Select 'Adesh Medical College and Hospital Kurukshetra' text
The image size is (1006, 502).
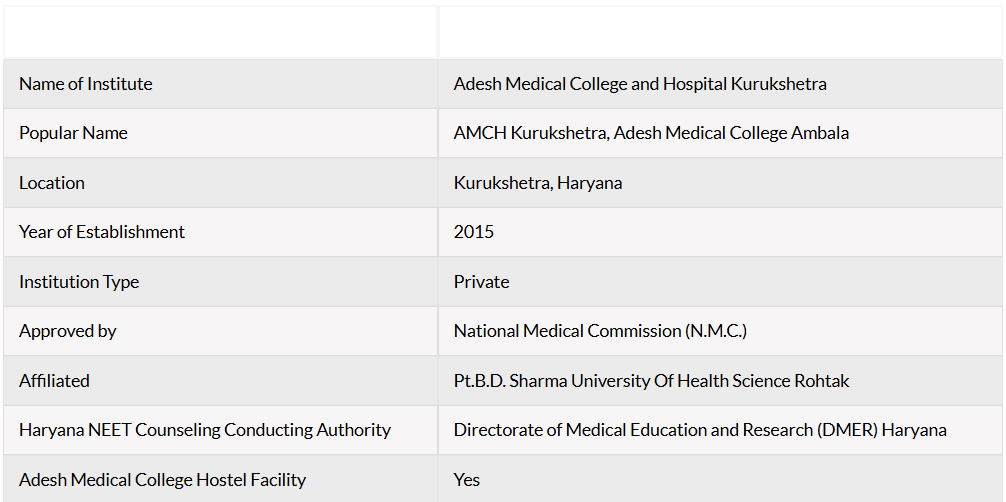[640, 84]
